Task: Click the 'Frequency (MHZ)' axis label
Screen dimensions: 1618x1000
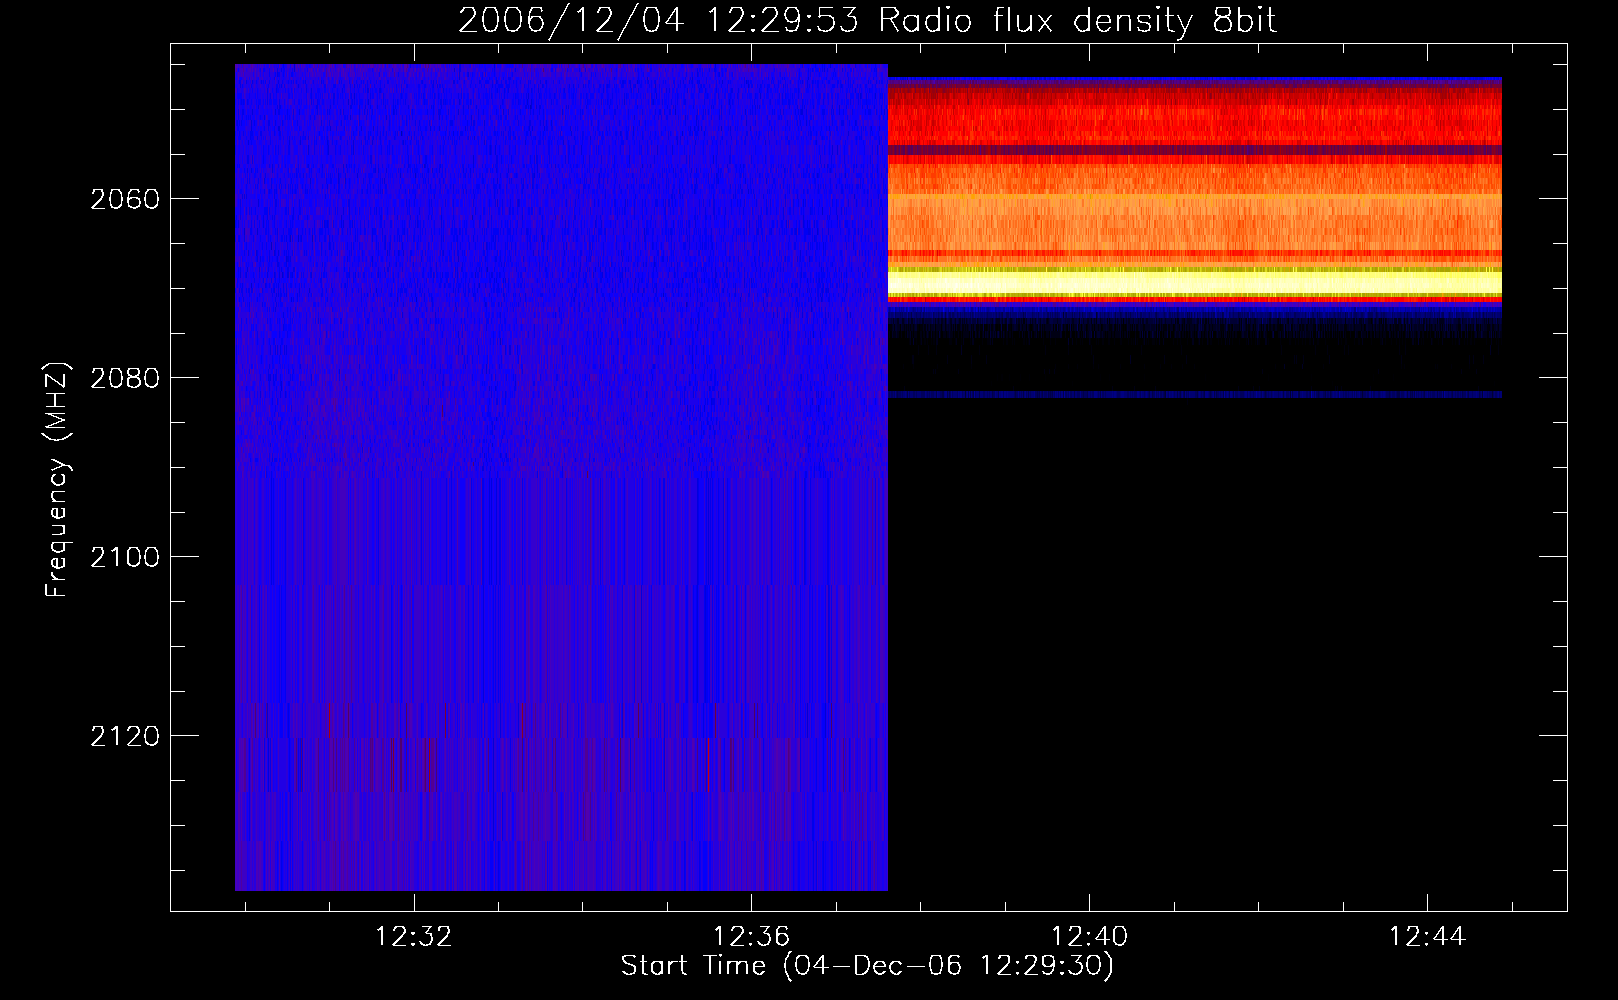Action: tap(57, 480)
